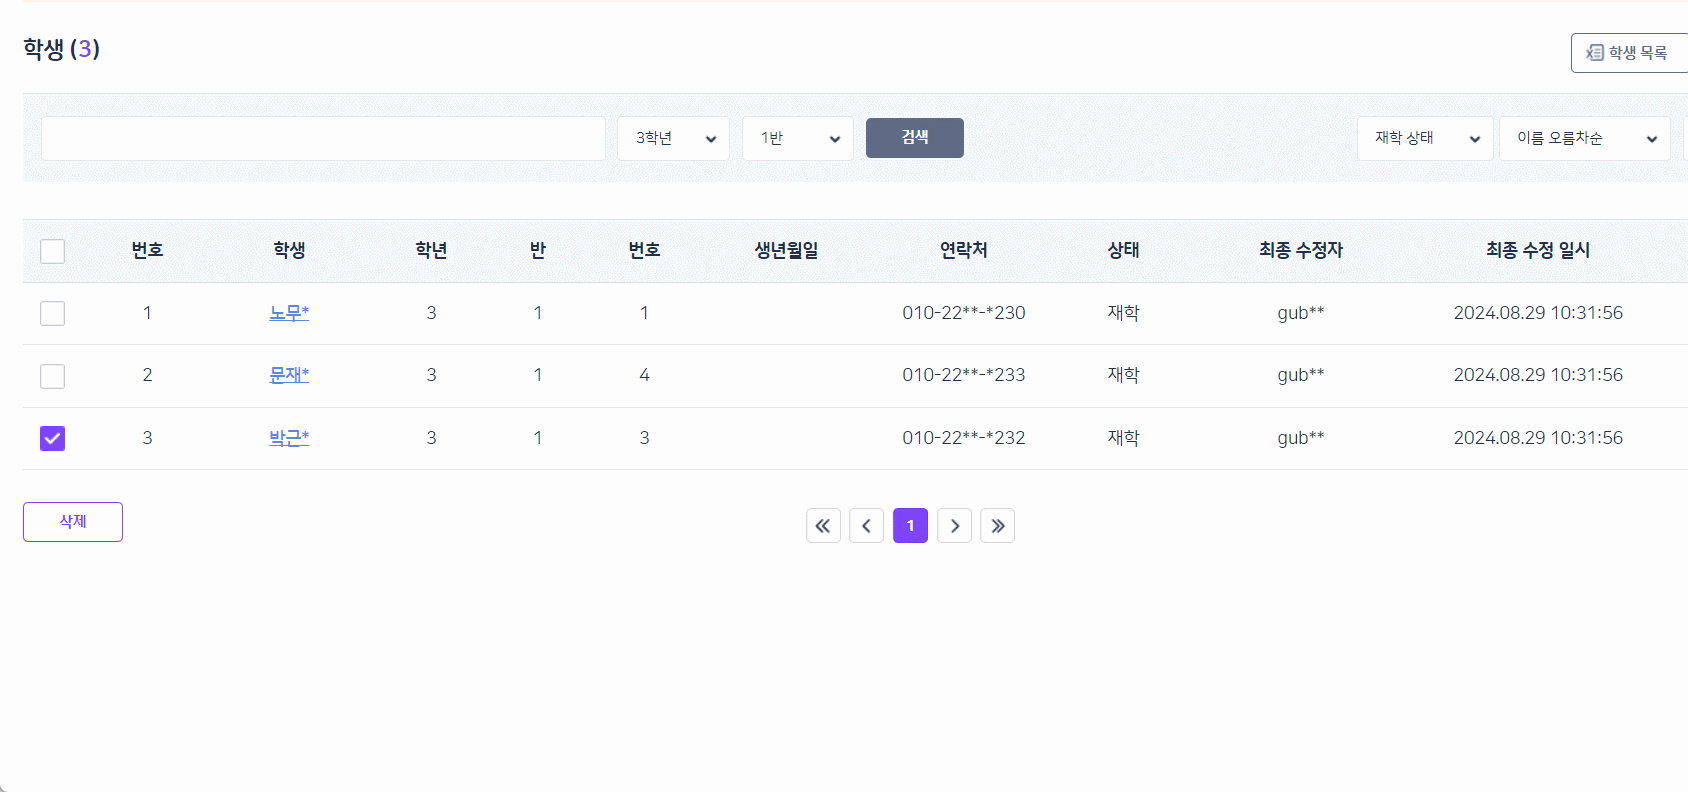Image resolution: width=1688 pixels, height=792 pixels.
Task: Go to previous page arrow
Action: click(x=866, y=526)
